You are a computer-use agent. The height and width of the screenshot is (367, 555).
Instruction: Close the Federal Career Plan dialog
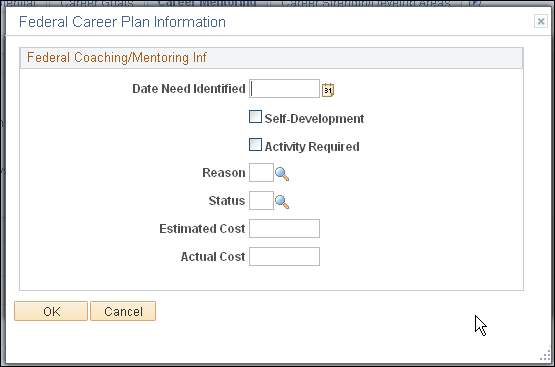tap(540, 22)
